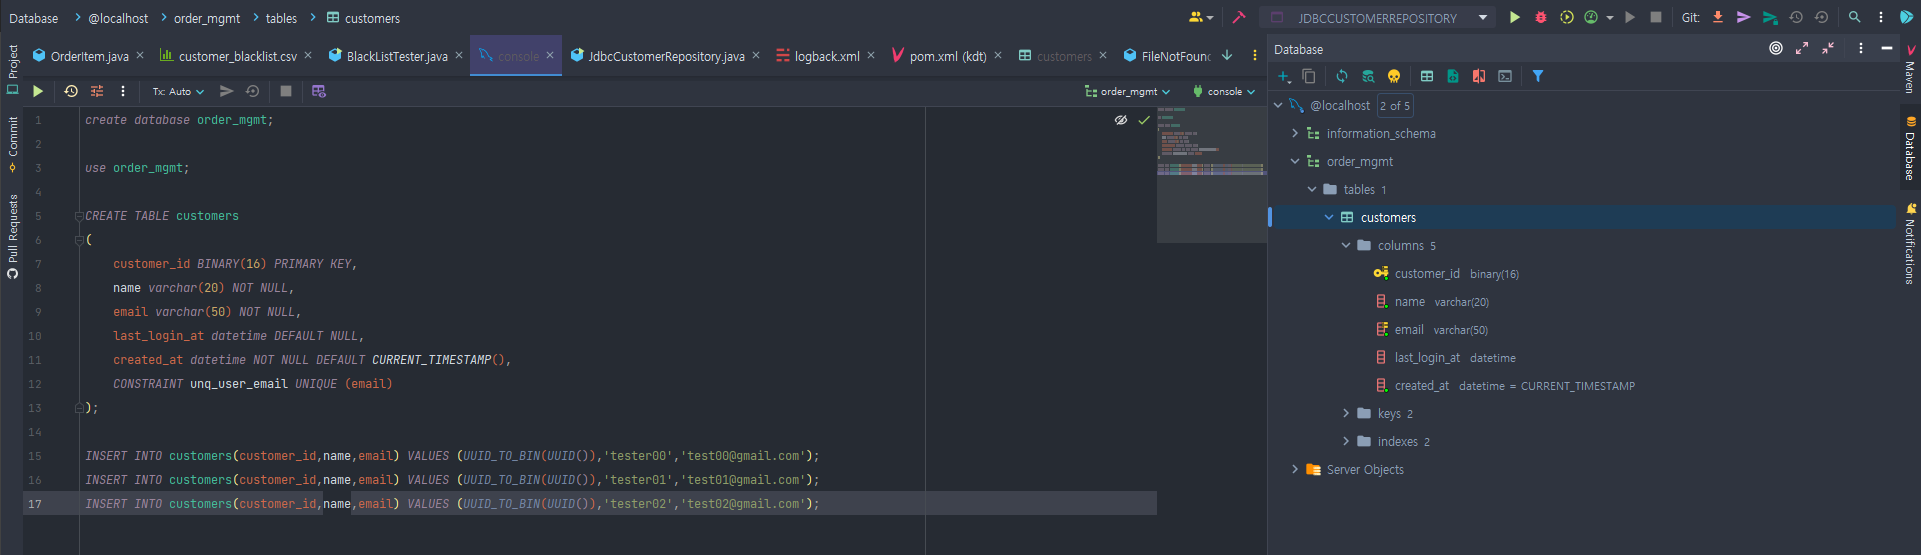Click the '2 of 5' schemas link
The width and height of the screenshot is (1921, 555).
(x=1395, y=105)
